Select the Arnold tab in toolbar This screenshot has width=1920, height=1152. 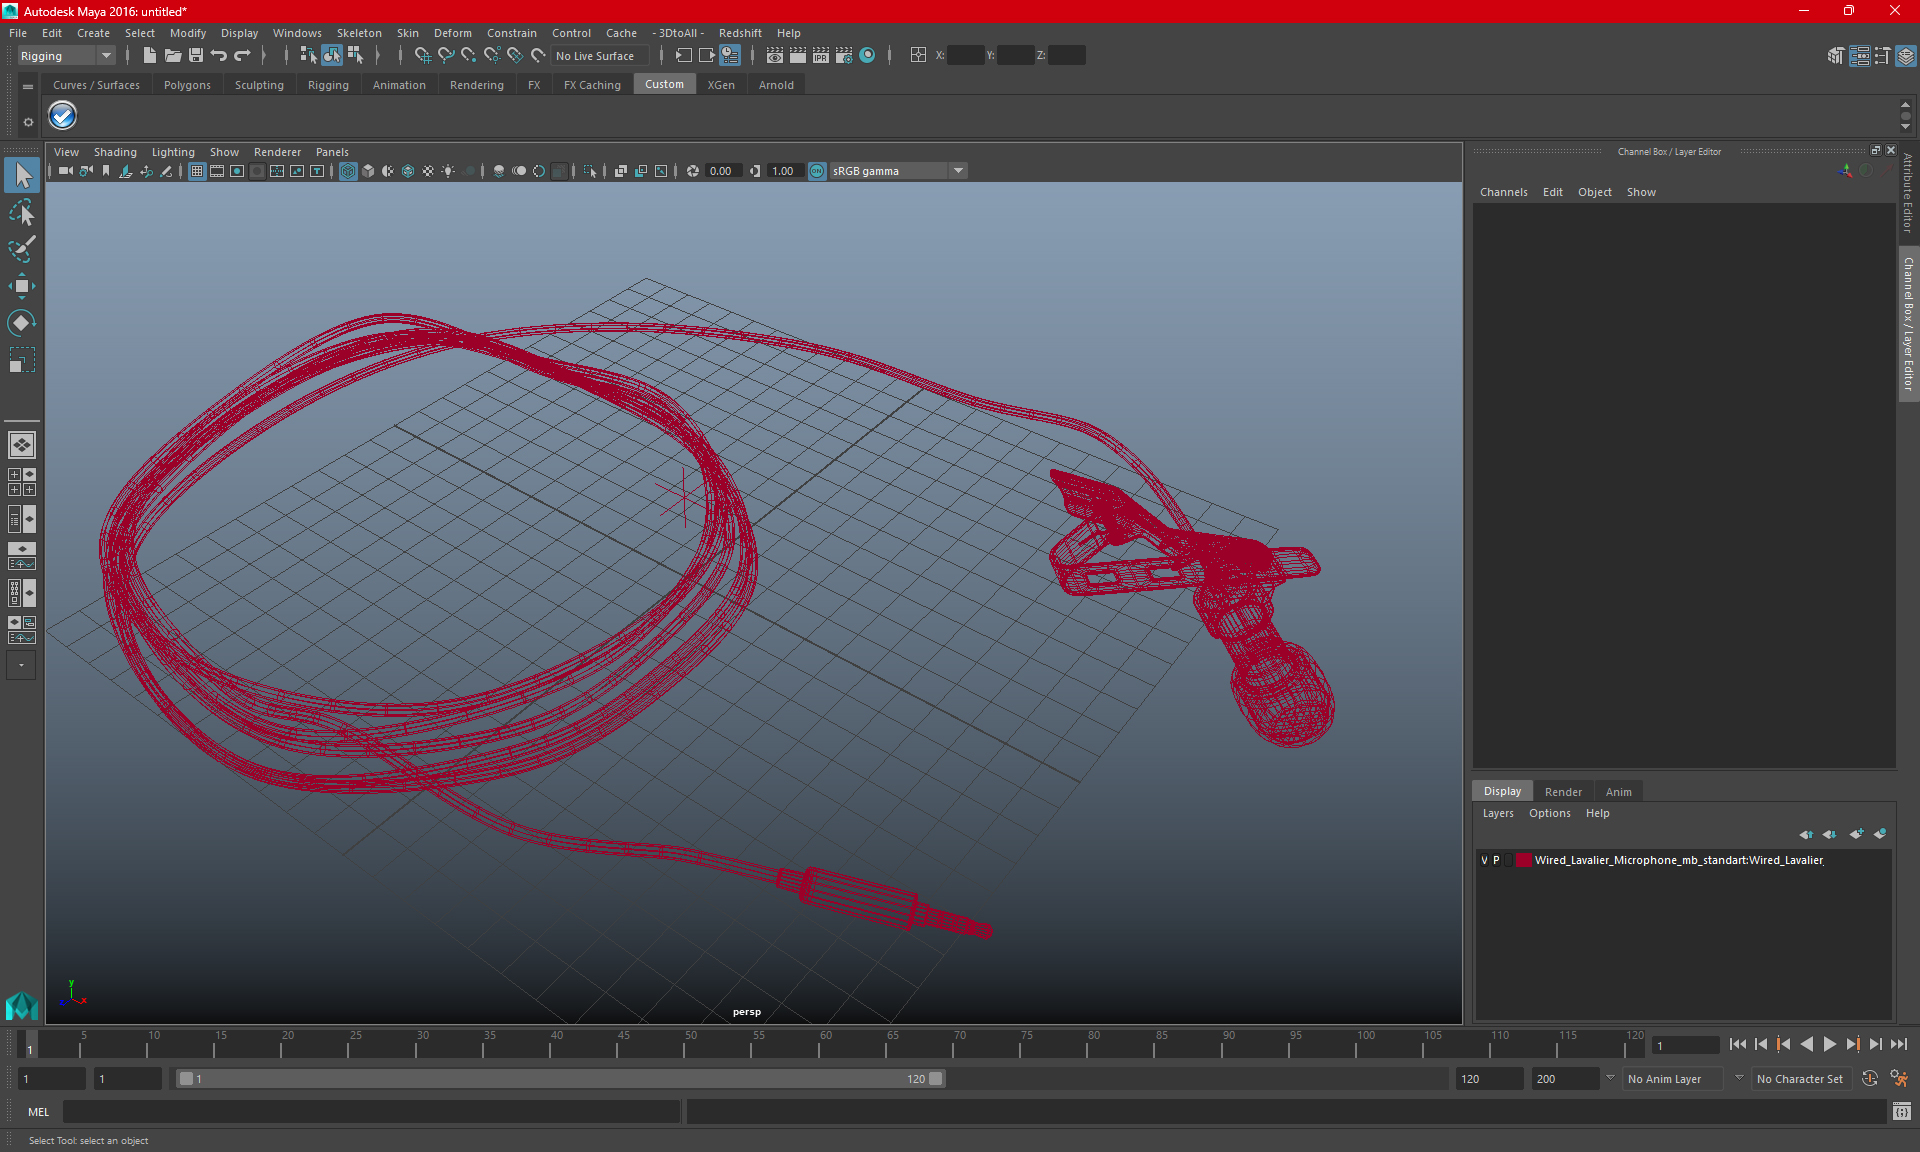point(775,85)
